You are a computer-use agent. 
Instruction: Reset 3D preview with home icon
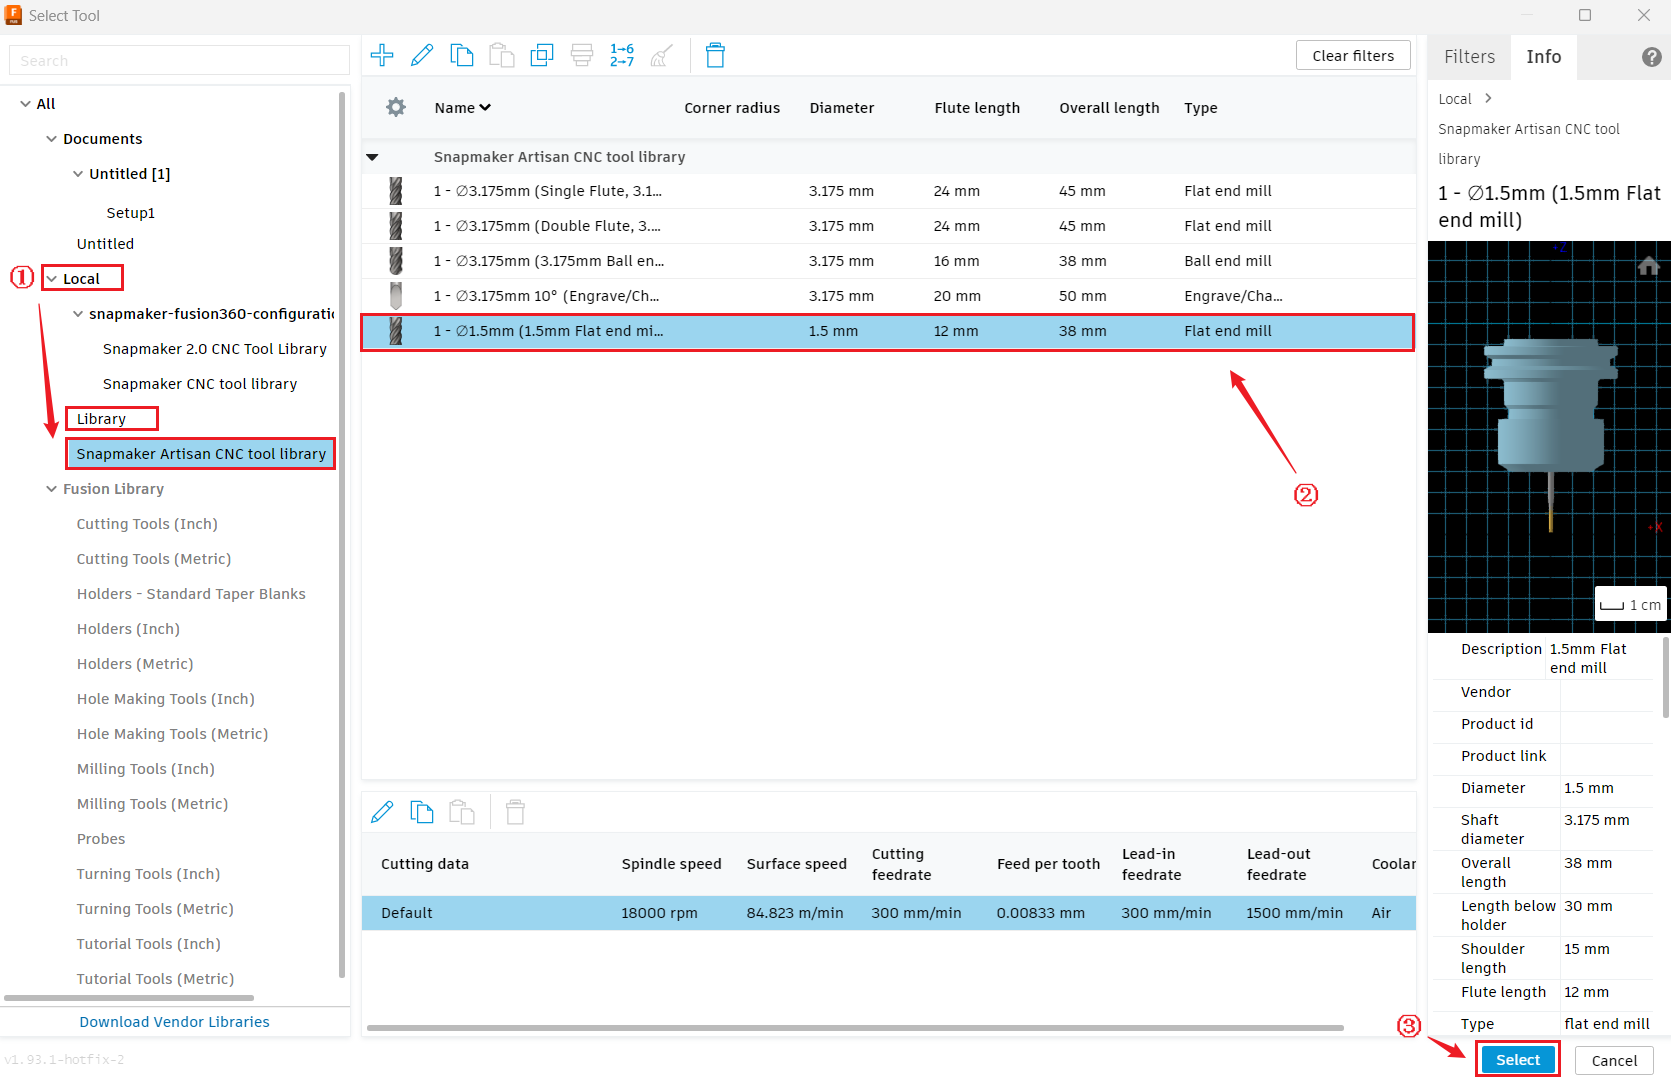tap(1648, 266)
